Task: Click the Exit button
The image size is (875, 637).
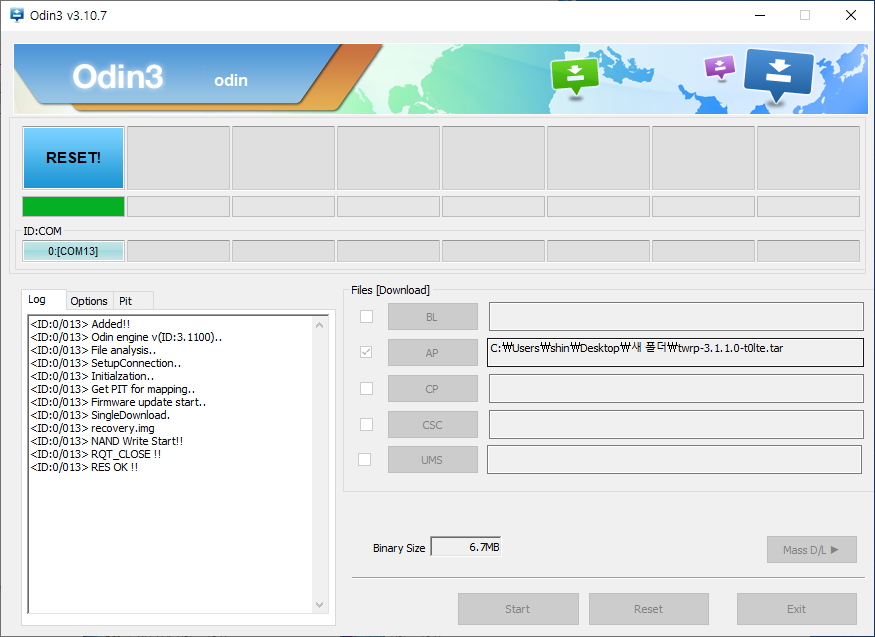Action: (796, 609)
